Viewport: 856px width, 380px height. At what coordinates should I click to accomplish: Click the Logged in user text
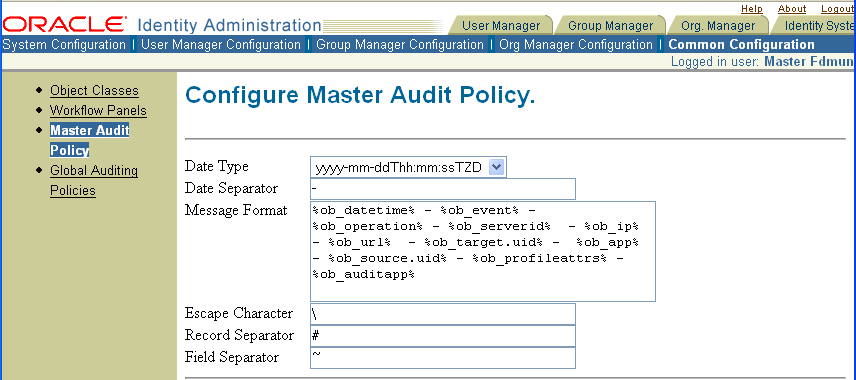point(763,61)
